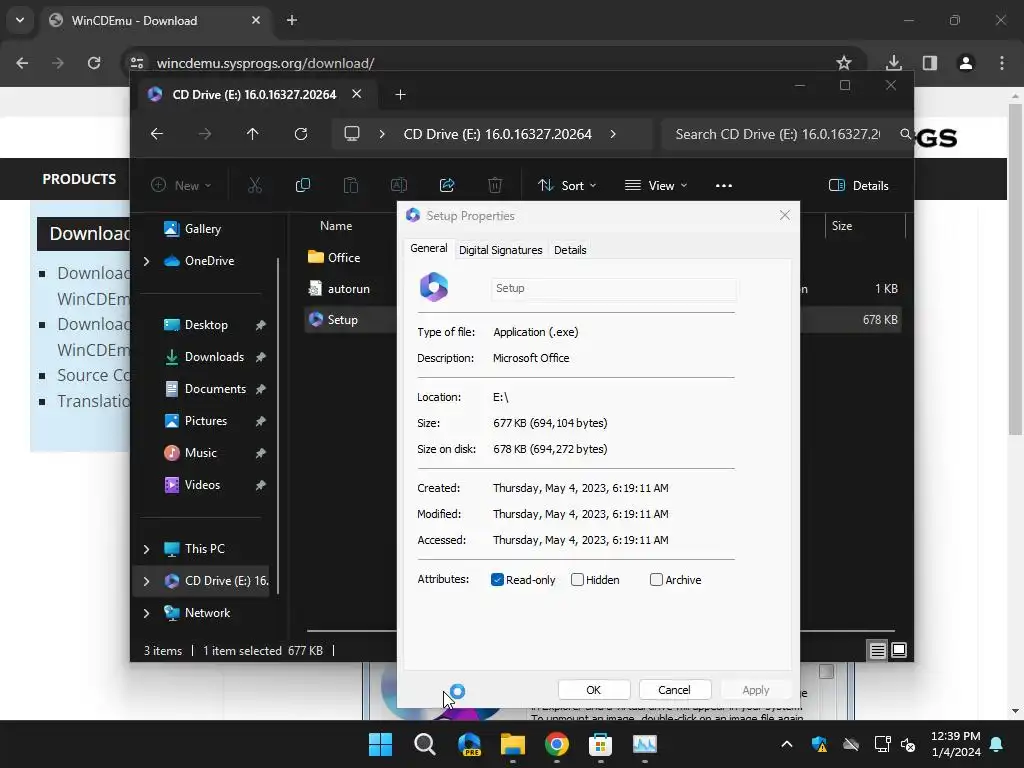Open the See more ellipsis menu
This screenshot has height=768, width=1024.
[724, 185]
